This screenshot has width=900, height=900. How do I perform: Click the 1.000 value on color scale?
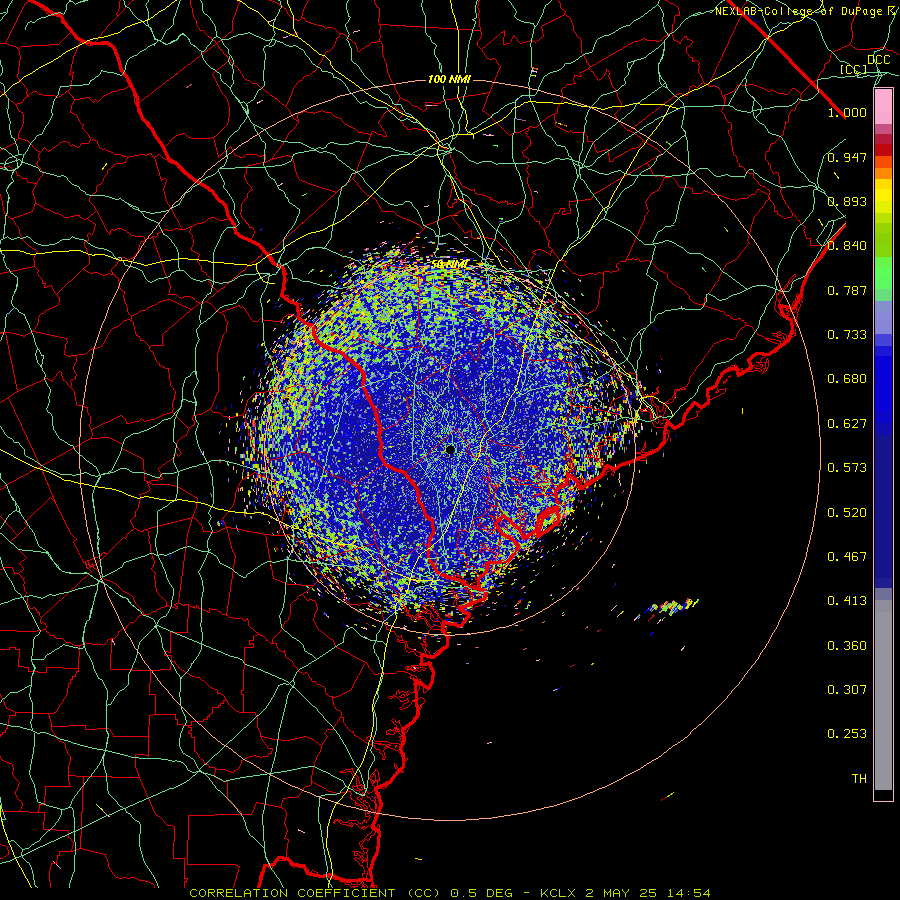click(847, 112)
